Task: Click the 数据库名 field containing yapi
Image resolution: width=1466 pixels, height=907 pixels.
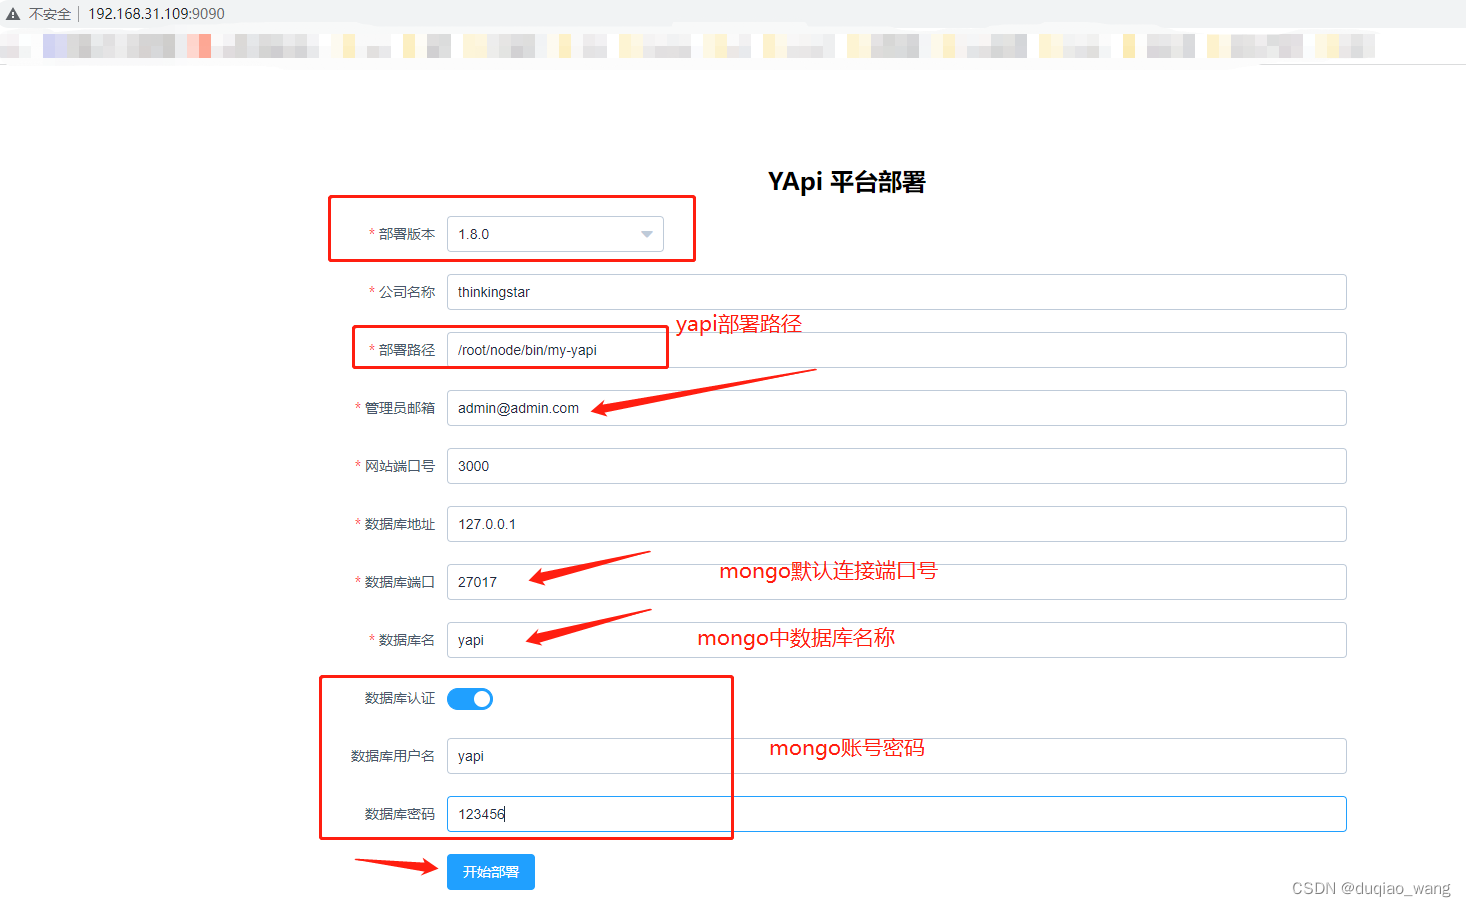Action: point(896,640)
